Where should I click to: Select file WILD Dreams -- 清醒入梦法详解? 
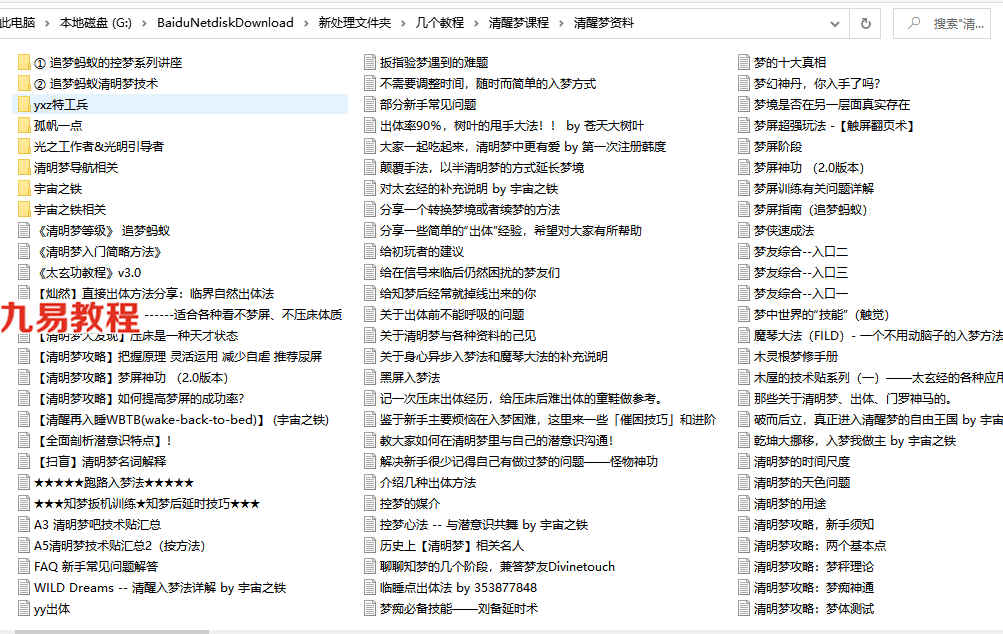coord(160,588)
